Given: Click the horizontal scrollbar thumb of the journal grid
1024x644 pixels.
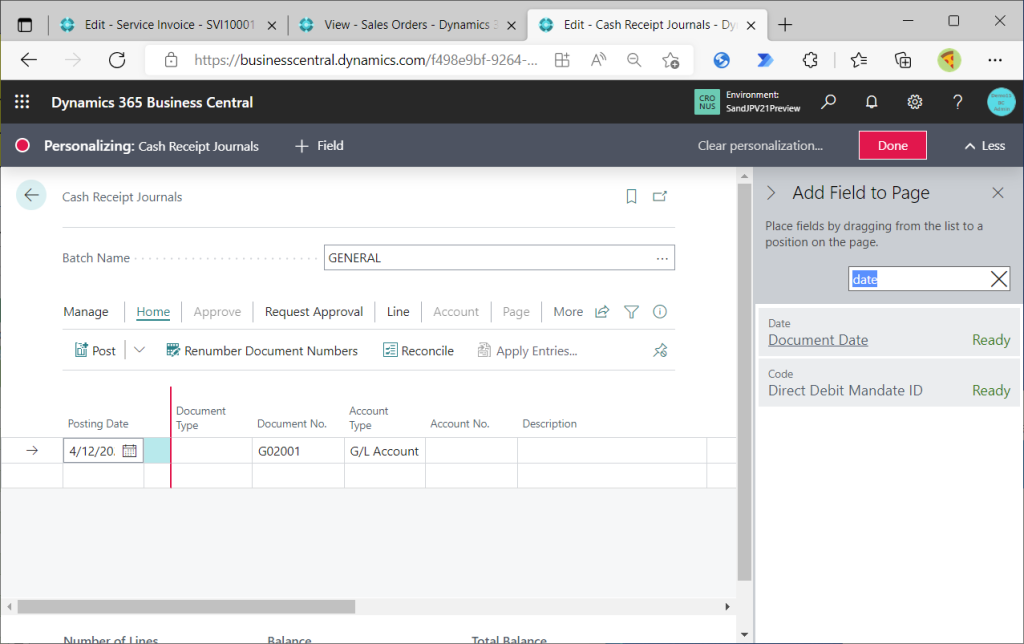Looking at the screenshot, I should tap(186, 607).
